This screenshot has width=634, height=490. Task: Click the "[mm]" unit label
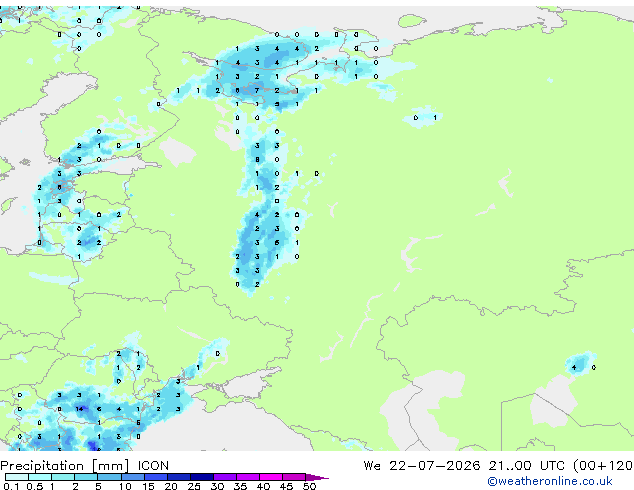[110, 466]
